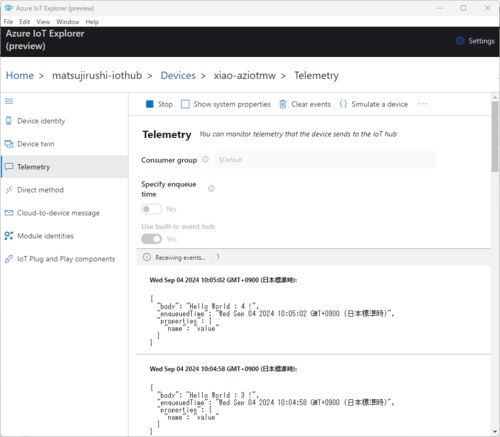The height and width of the screenshot is (437, 500).
Task: Select Direct method in navigation
Action: 40,190
